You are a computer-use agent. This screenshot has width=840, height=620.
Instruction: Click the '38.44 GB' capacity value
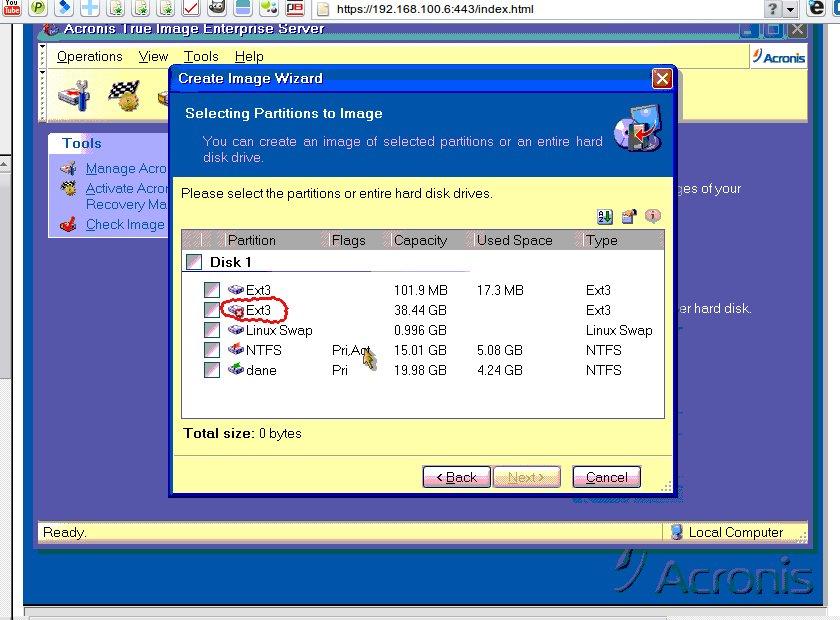(421, 310)
